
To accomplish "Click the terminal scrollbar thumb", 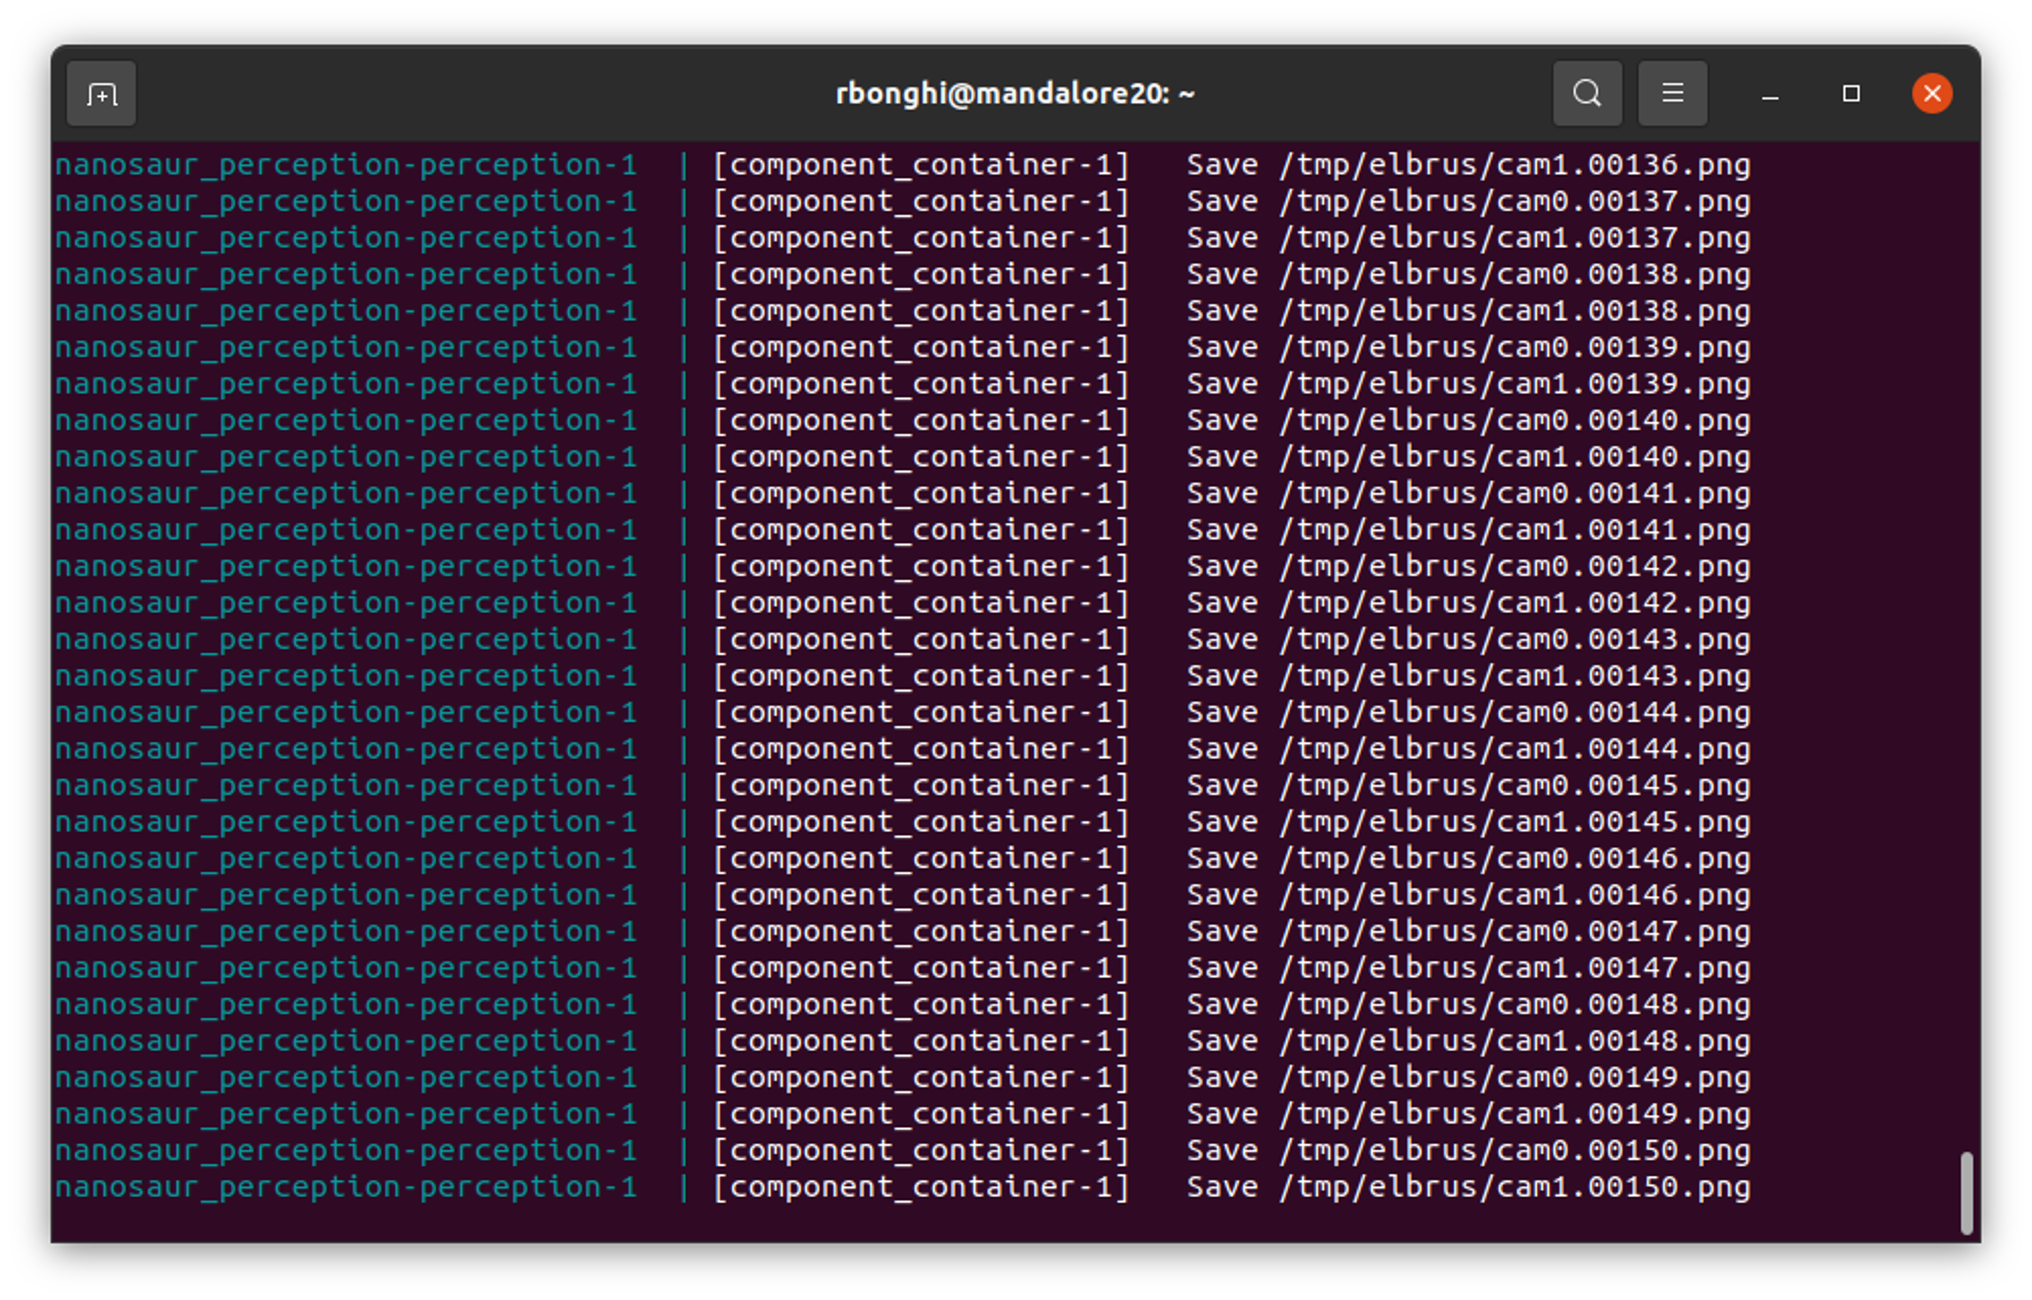I will (x=1966, y=1193).
